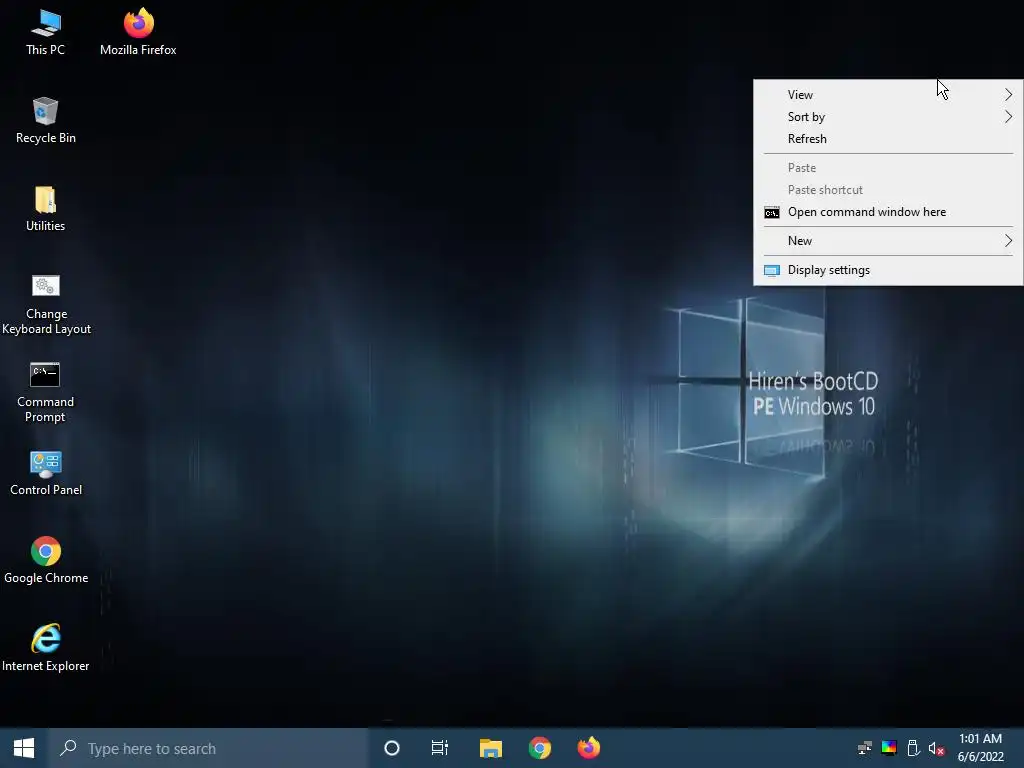Open the Windows Start button
Viewport: 1024px width, 768px height.
coord(24,748)
